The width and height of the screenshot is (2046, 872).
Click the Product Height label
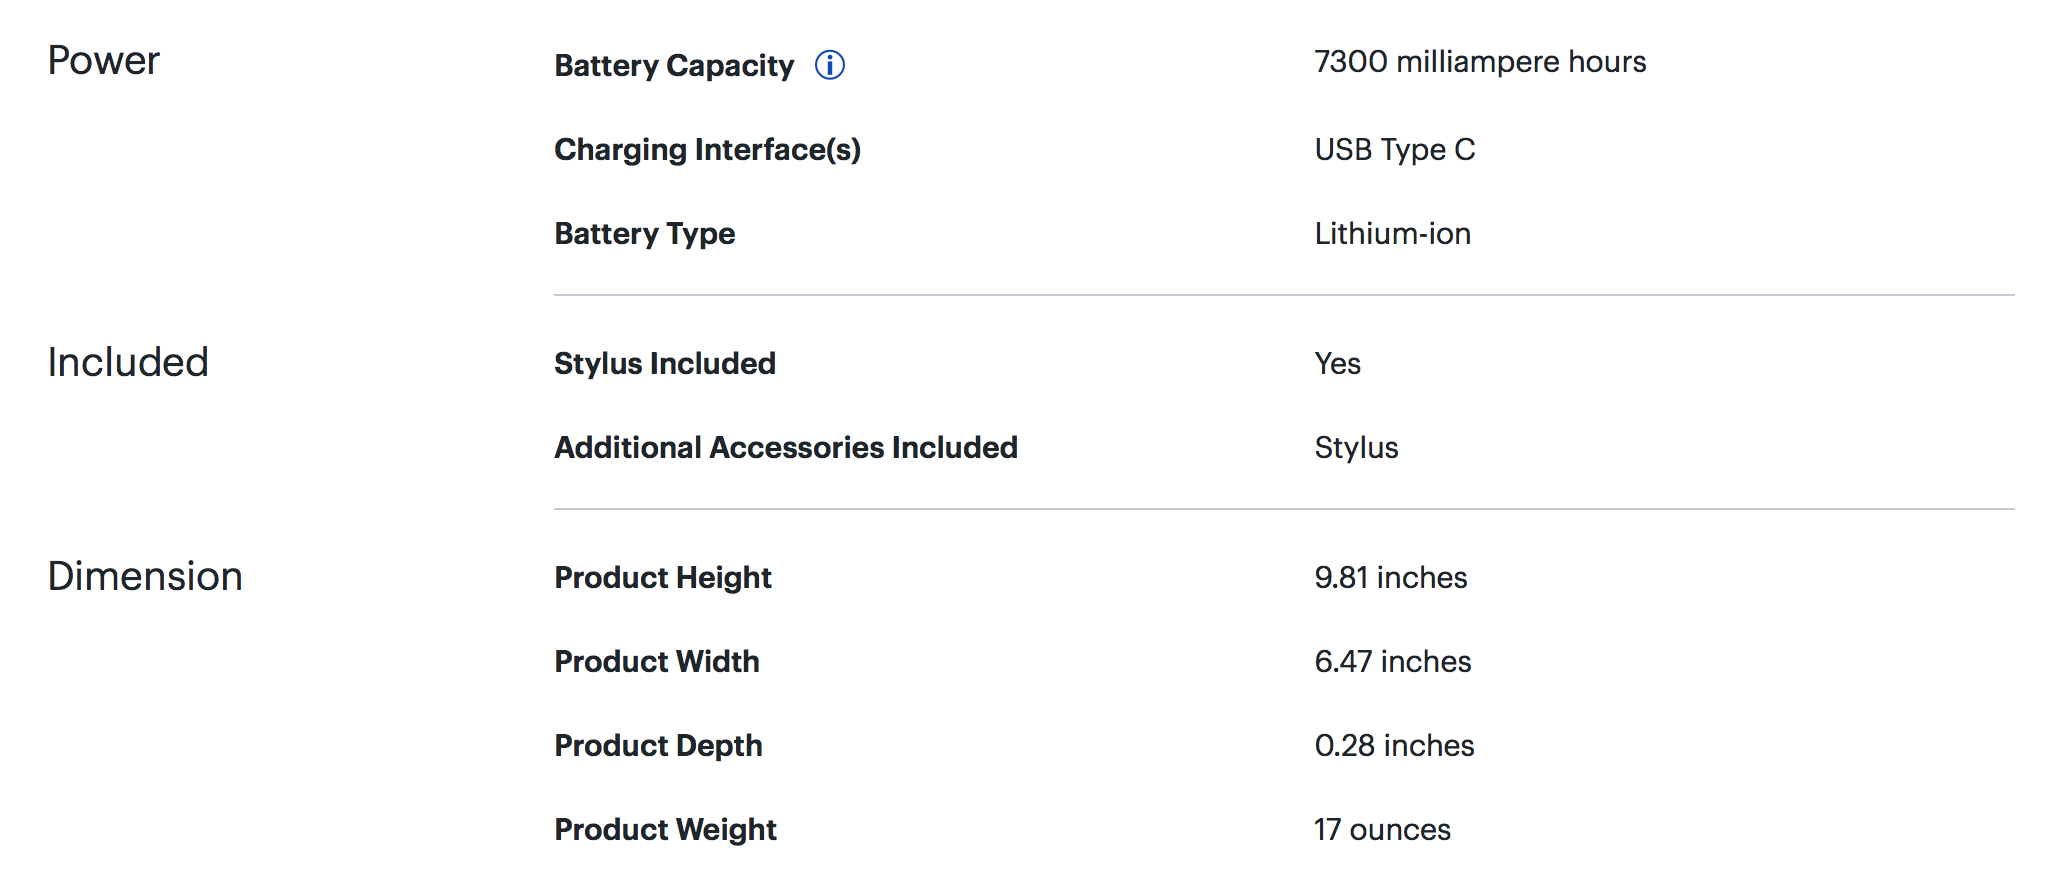(662, 577)
